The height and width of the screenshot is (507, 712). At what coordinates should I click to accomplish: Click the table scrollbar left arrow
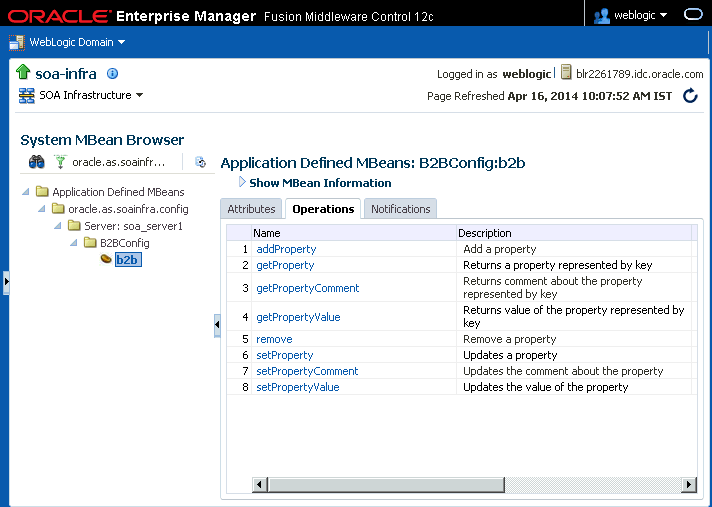click(x=259, y=485)
